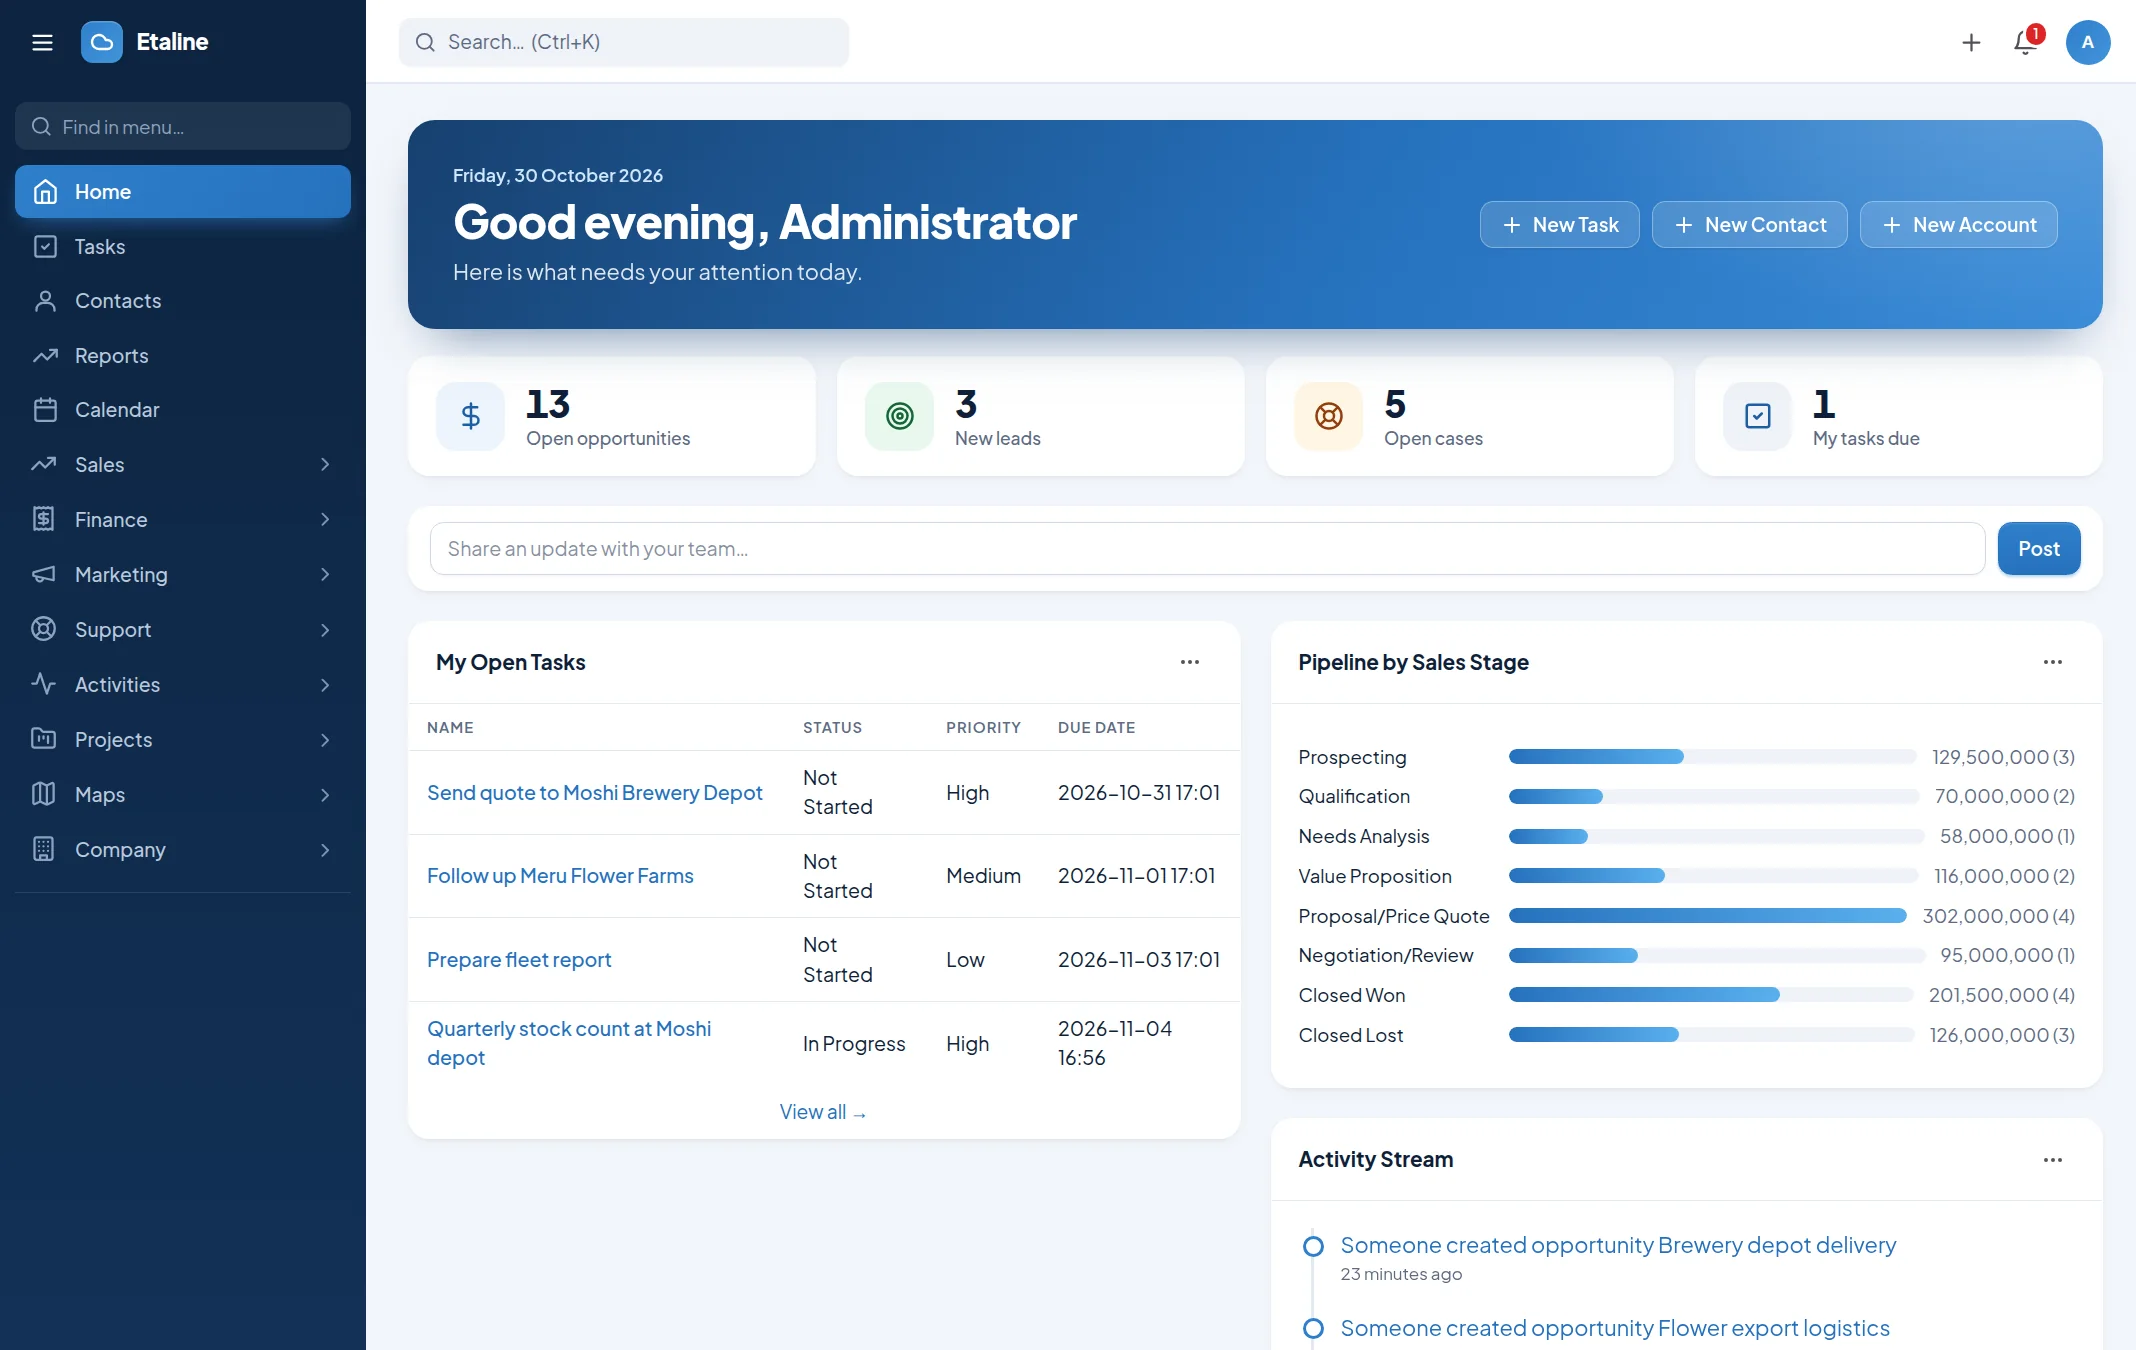The image size is (2136, 1350).
Task: Expand the Company menu chevron
Action: [325, 850]
